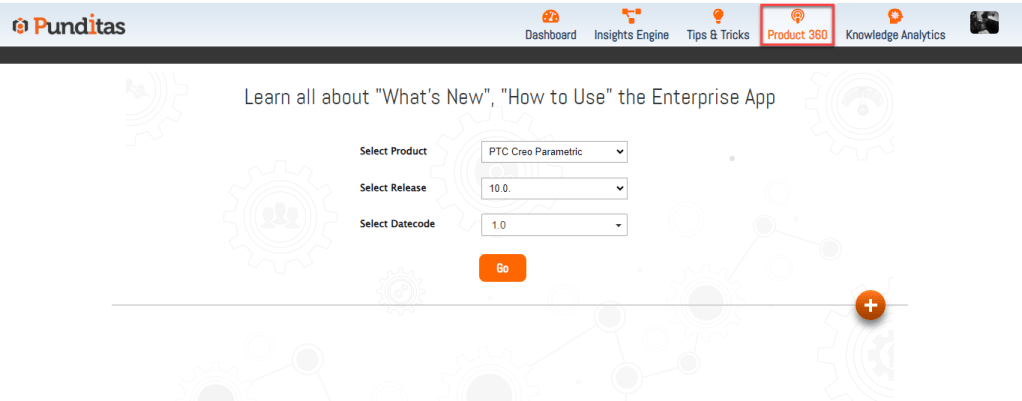Select the Tips & Tricks text label
This screenshot has width=1022, height=401.
click(x=717, y=35)
